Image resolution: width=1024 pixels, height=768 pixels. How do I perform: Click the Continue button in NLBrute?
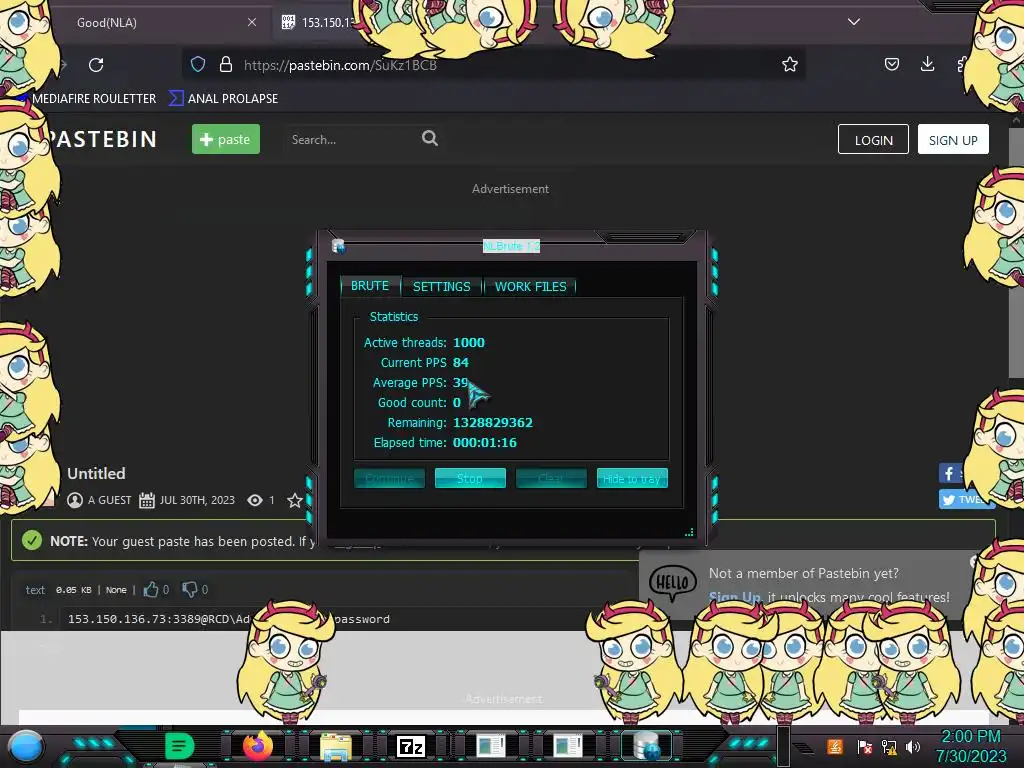pos(389,478)
